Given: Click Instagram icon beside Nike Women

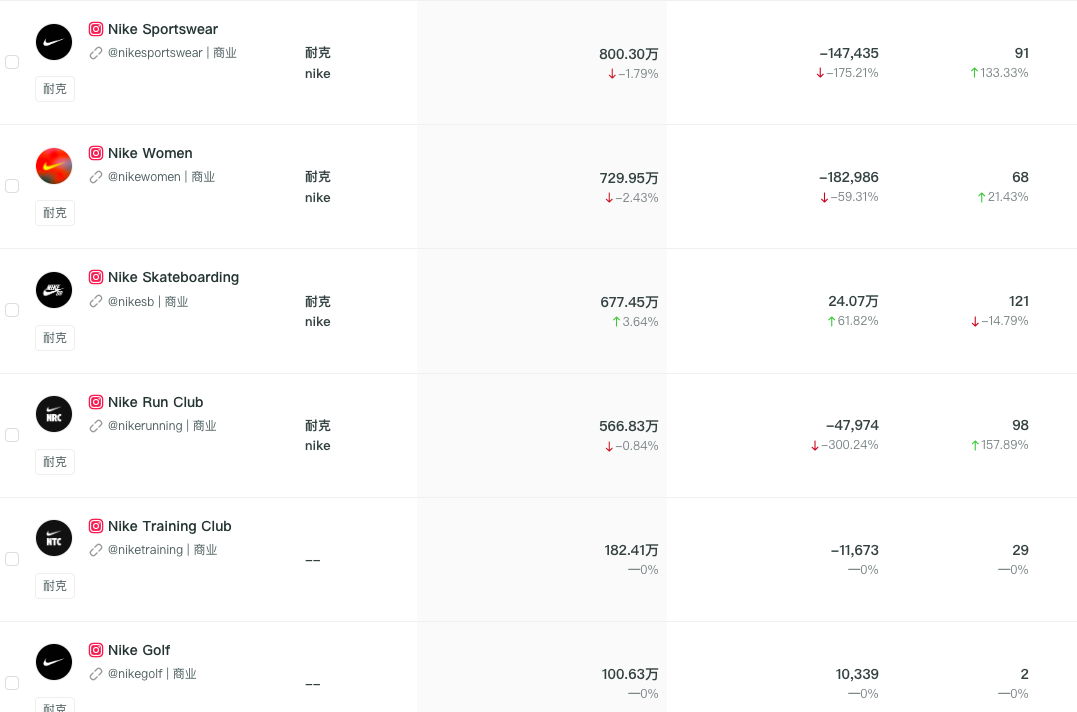Looking at the screenshot, I should pos(96,153).
